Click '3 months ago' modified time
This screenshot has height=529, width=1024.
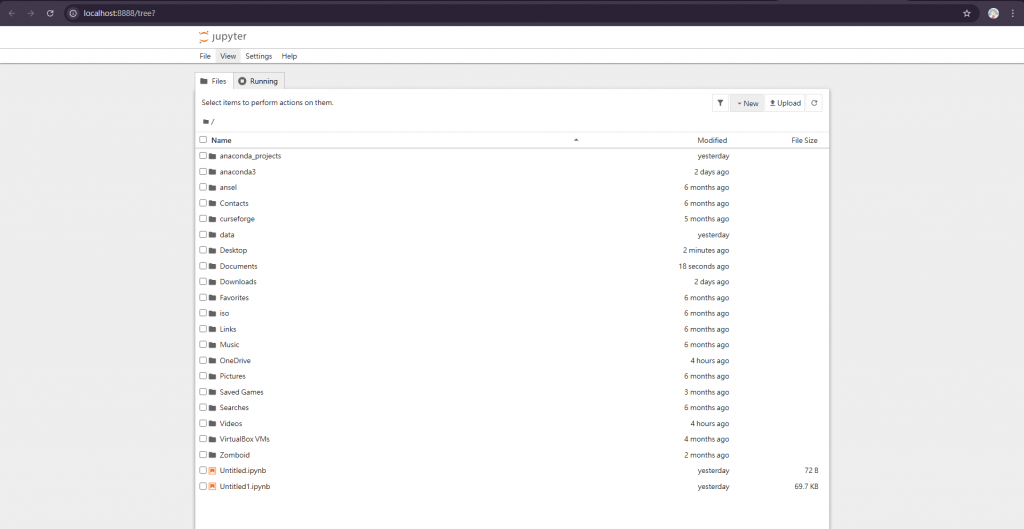tap(707, 392)
